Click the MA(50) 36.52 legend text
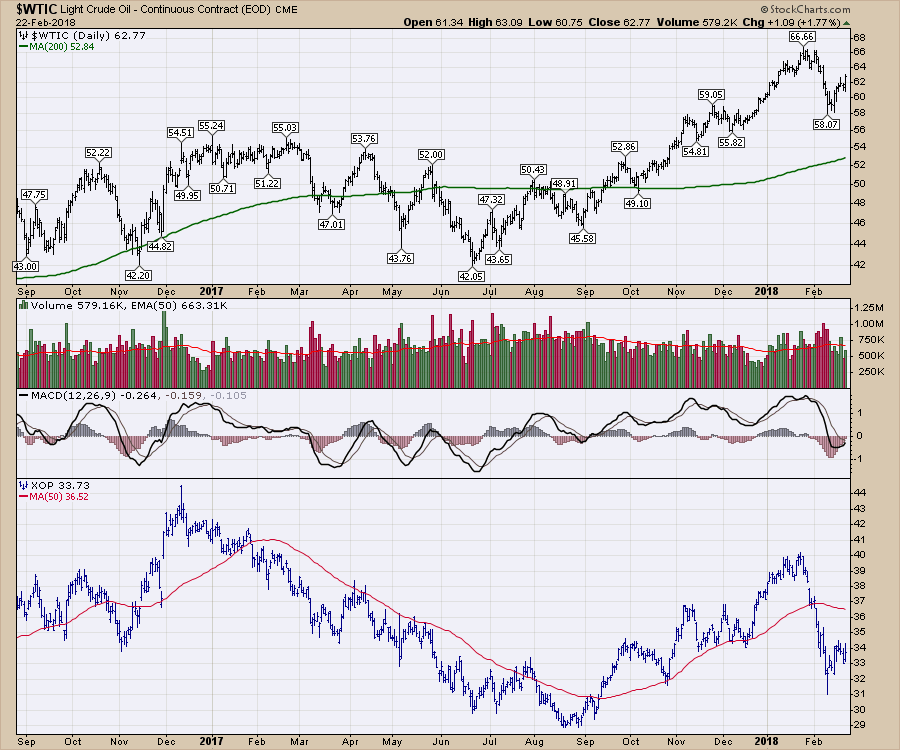 59,497
